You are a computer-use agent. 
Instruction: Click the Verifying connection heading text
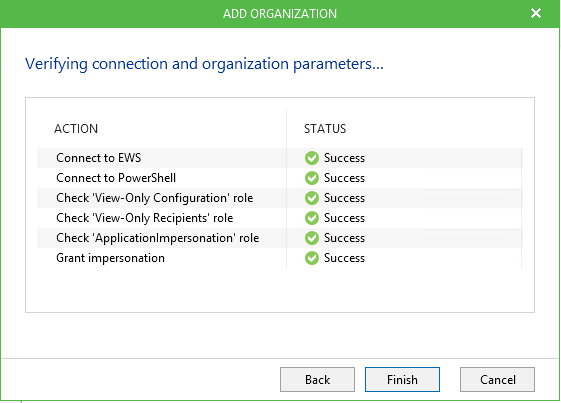coord(204,64)
